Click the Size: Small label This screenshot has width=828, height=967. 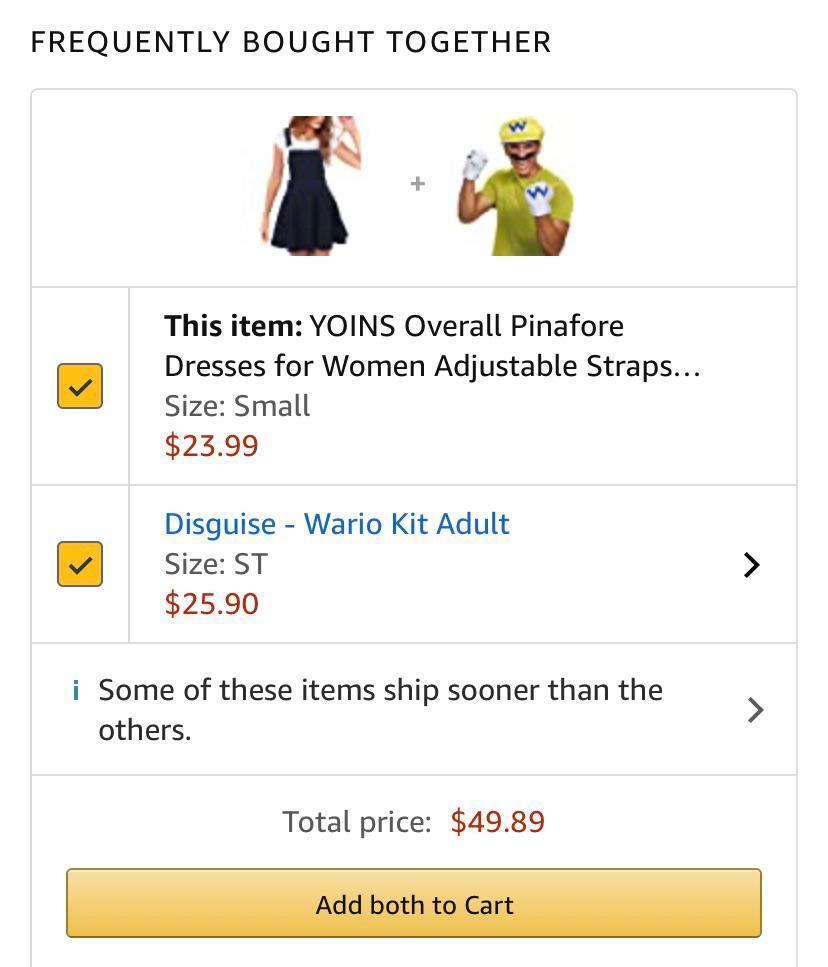237,405
